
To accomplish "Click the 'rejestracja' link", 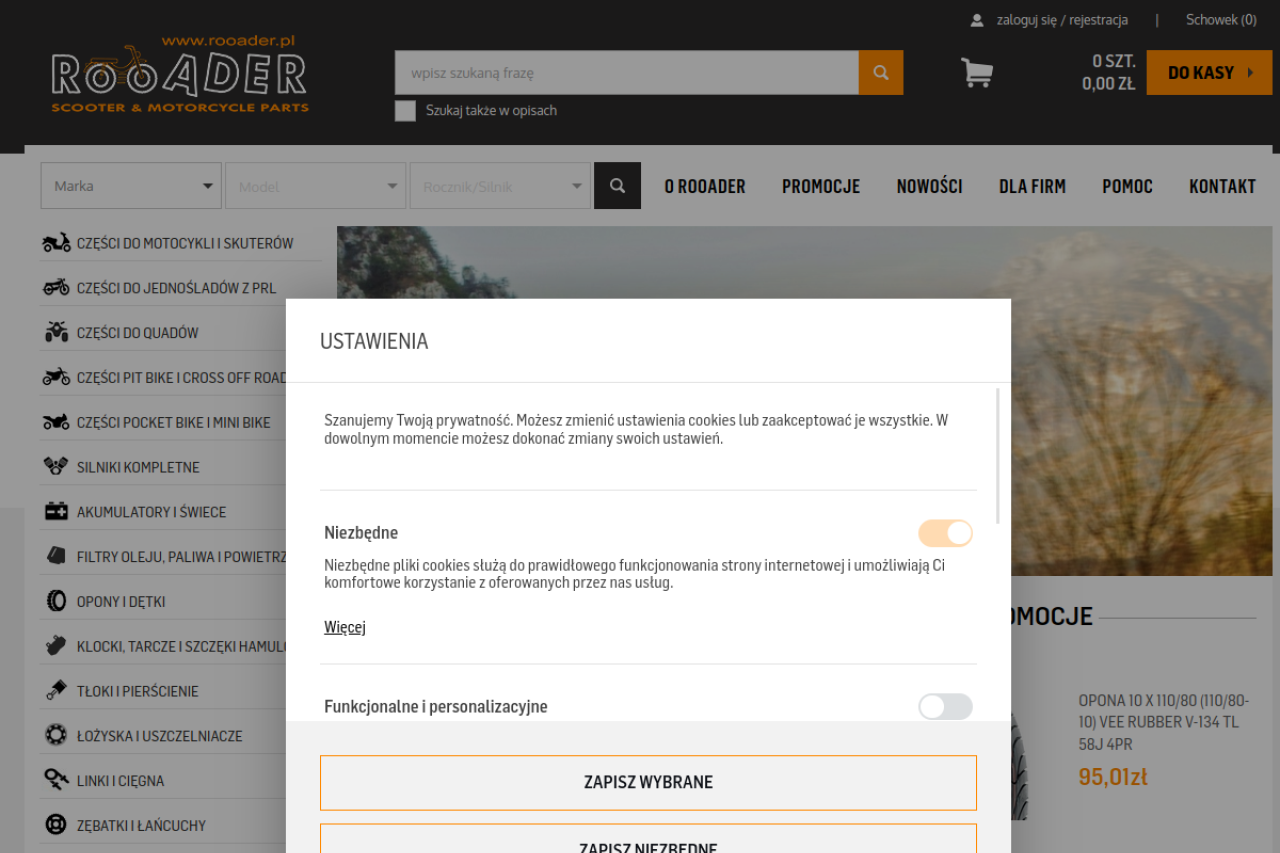I will click(x=1098, y=20).
